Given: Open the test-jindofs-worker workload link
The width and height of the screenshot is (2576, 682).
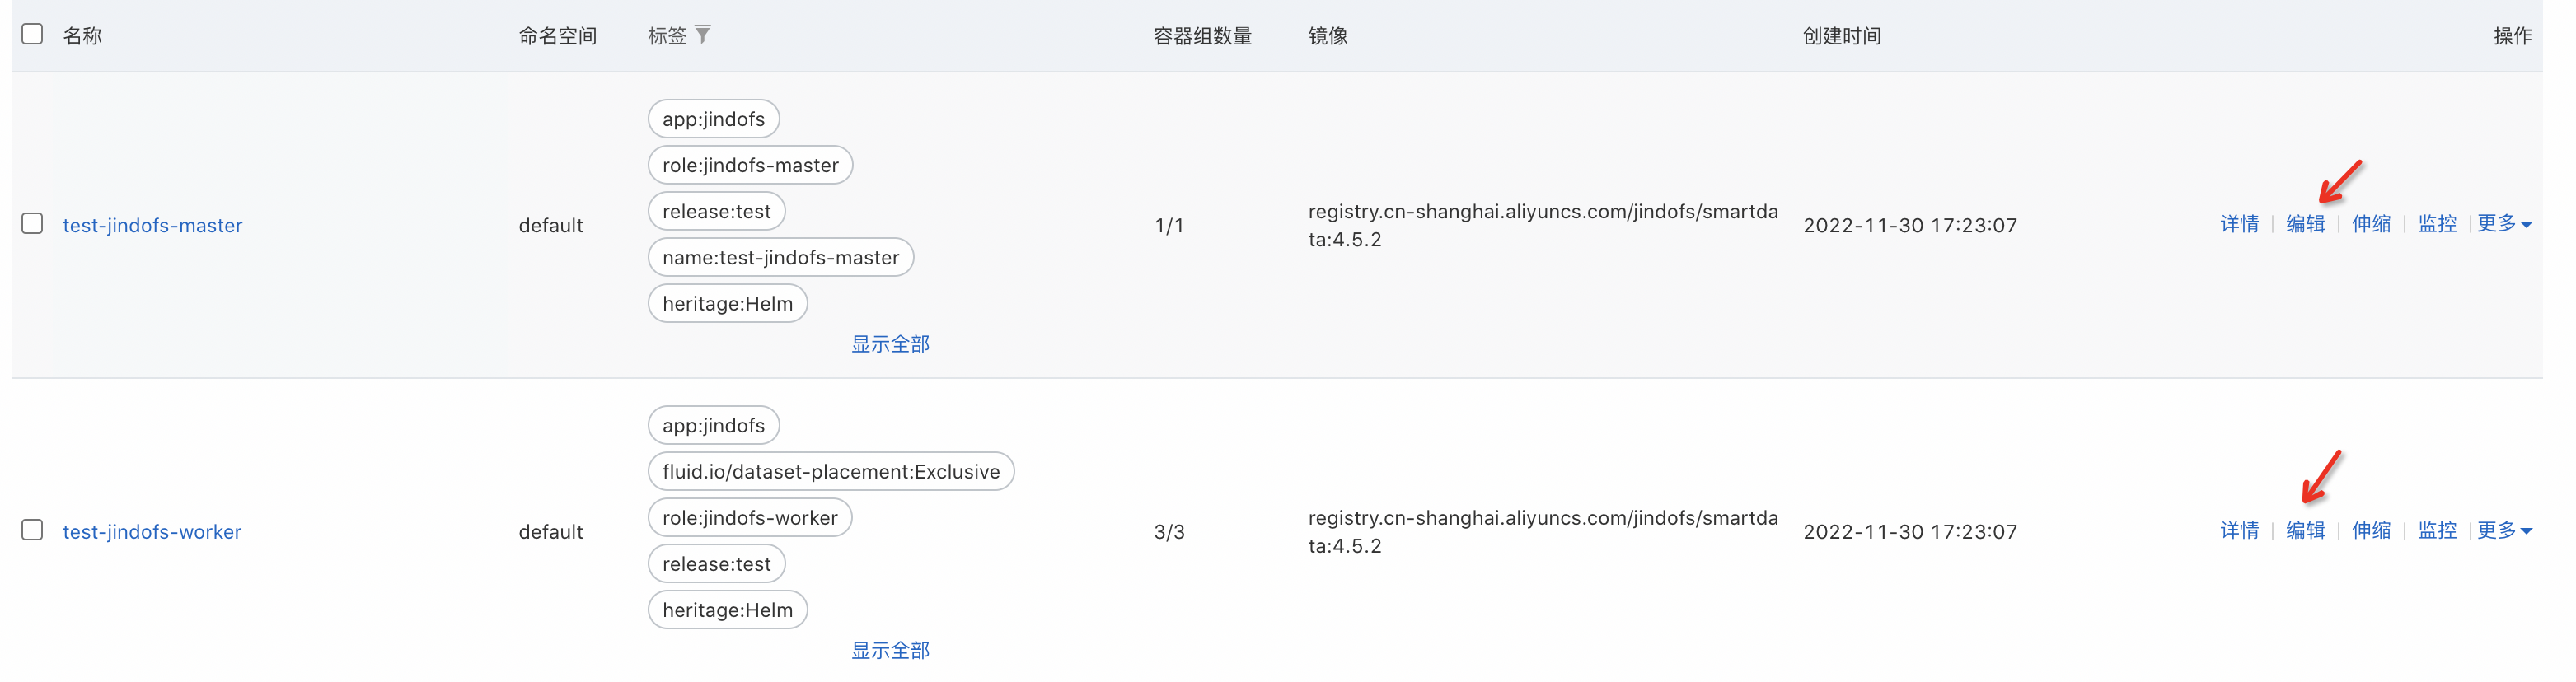Looking at the screenshot, I should point(152,532).
